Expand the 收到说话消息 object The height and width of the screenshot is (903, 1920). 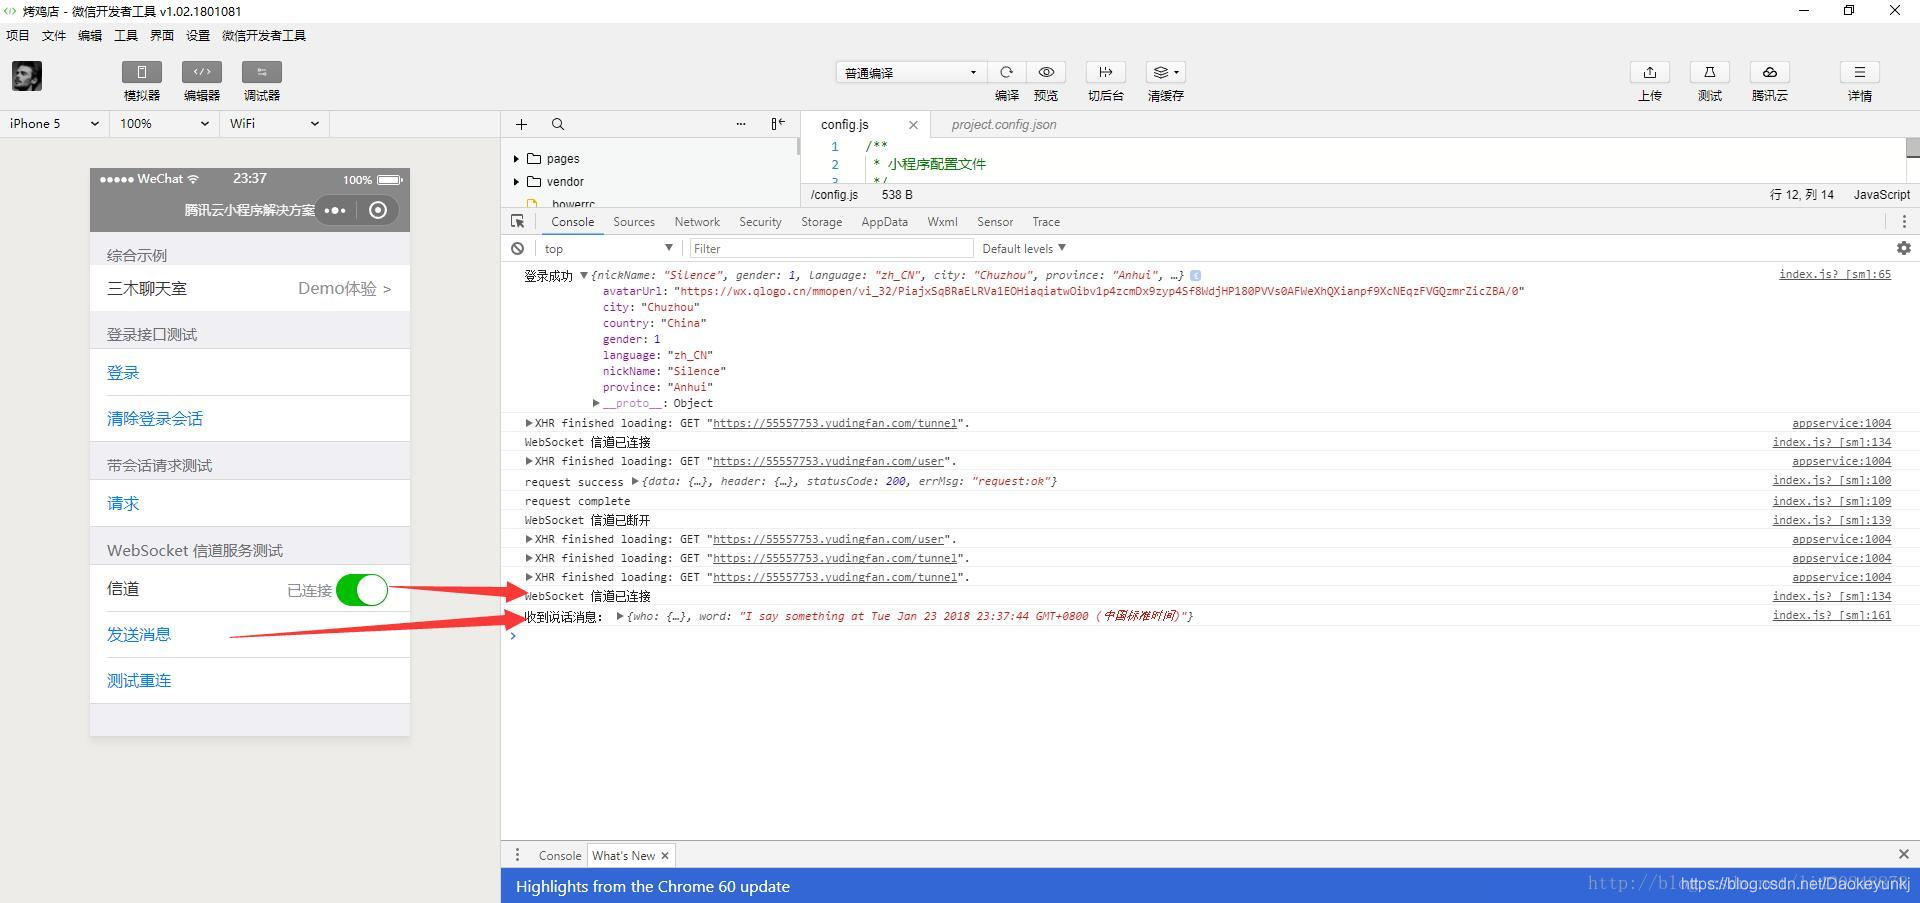point(620,616)
